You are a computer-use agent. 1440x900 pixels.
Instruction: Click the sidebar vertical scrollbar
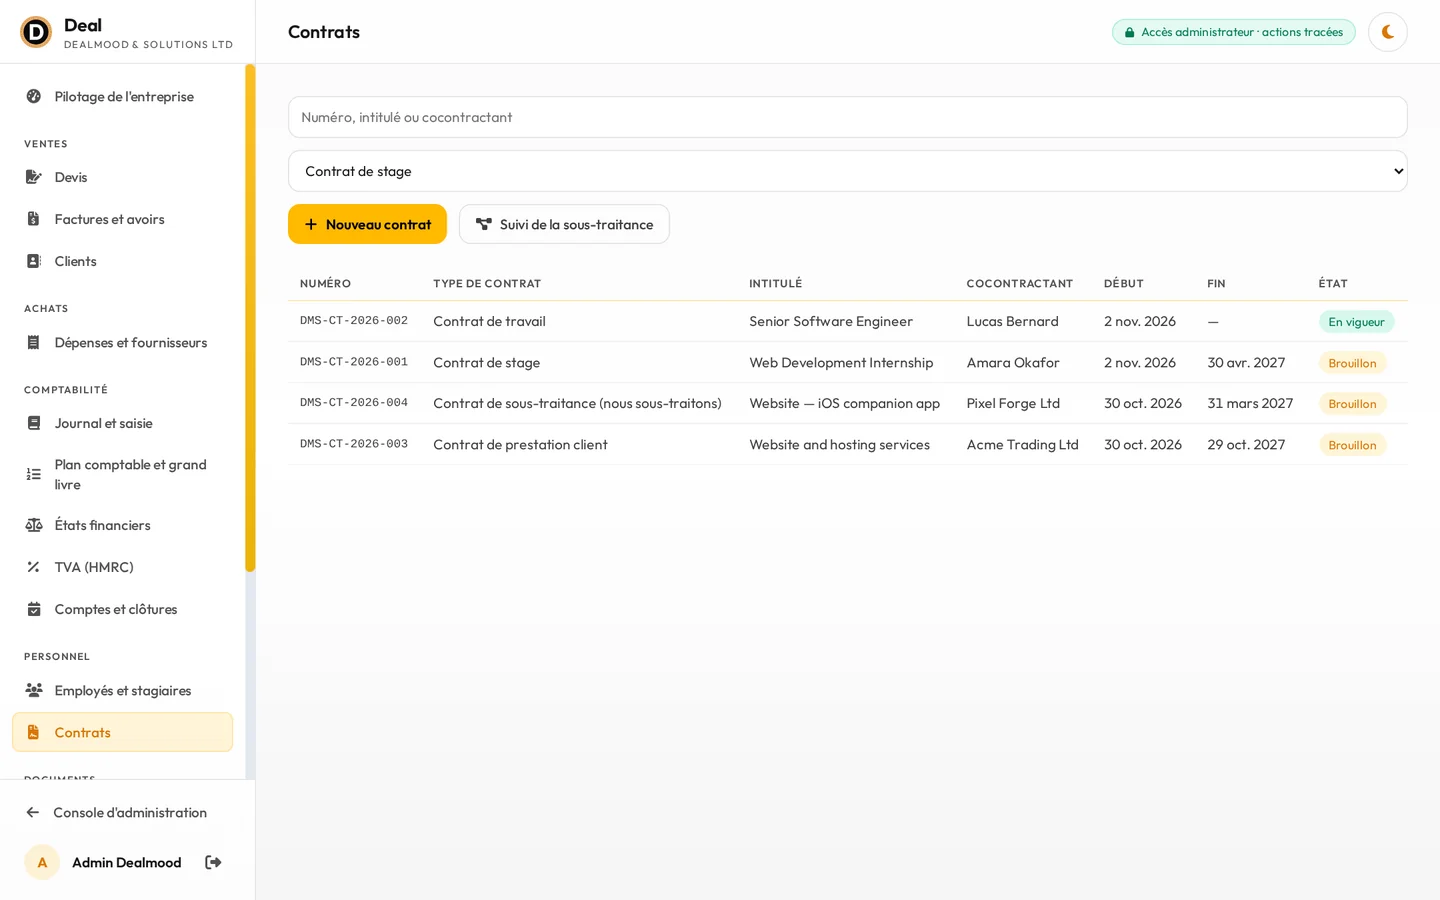(250, 318)
